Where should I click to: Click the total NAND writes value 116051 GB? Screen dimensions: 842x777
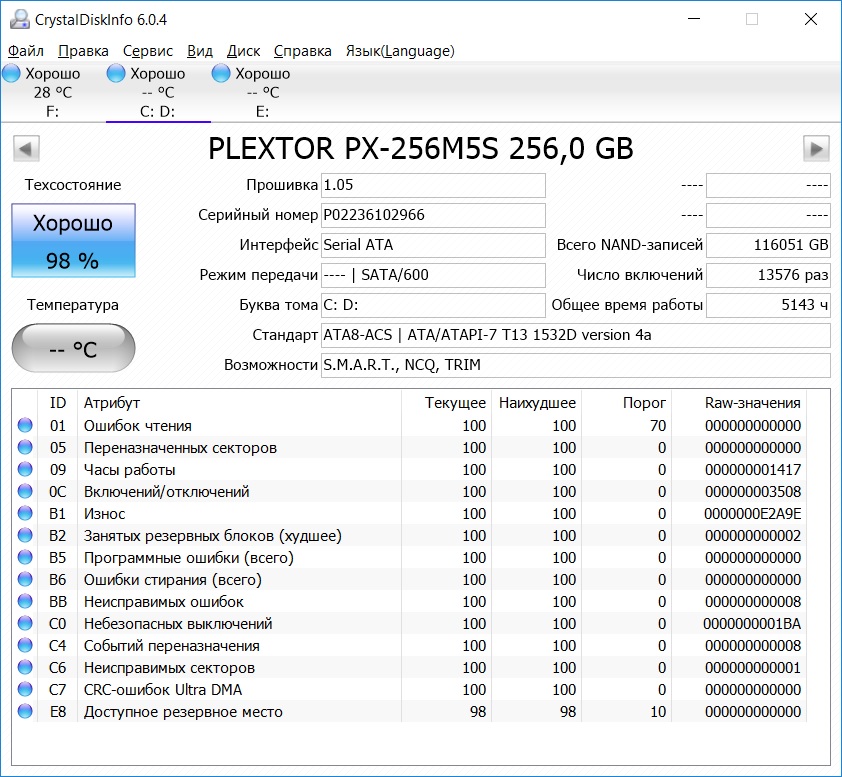(768, 245)
